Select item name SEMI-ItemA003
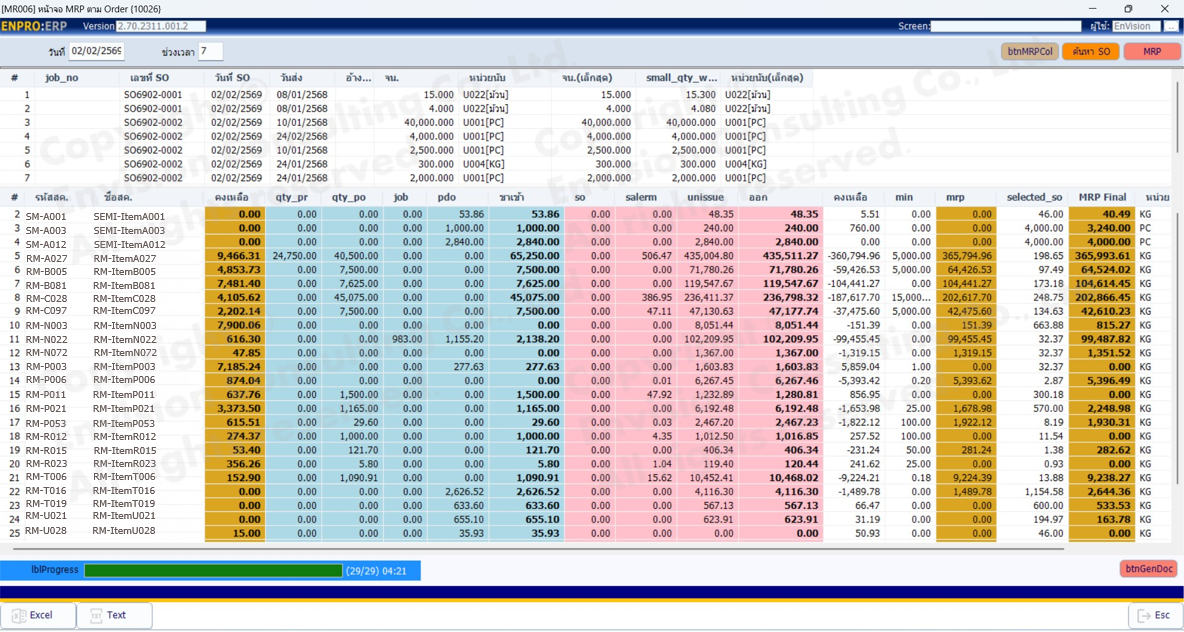1184x632 pixels. (x=129, y=230)
